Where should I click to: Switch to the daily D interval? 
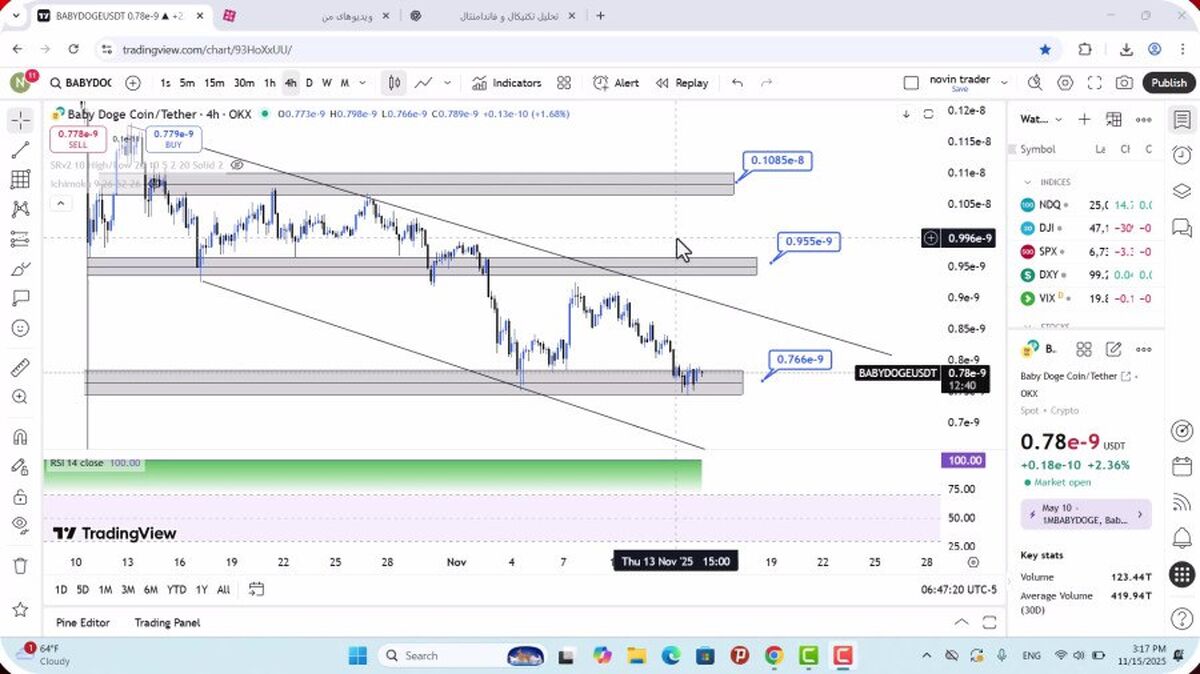pos(309,83)
